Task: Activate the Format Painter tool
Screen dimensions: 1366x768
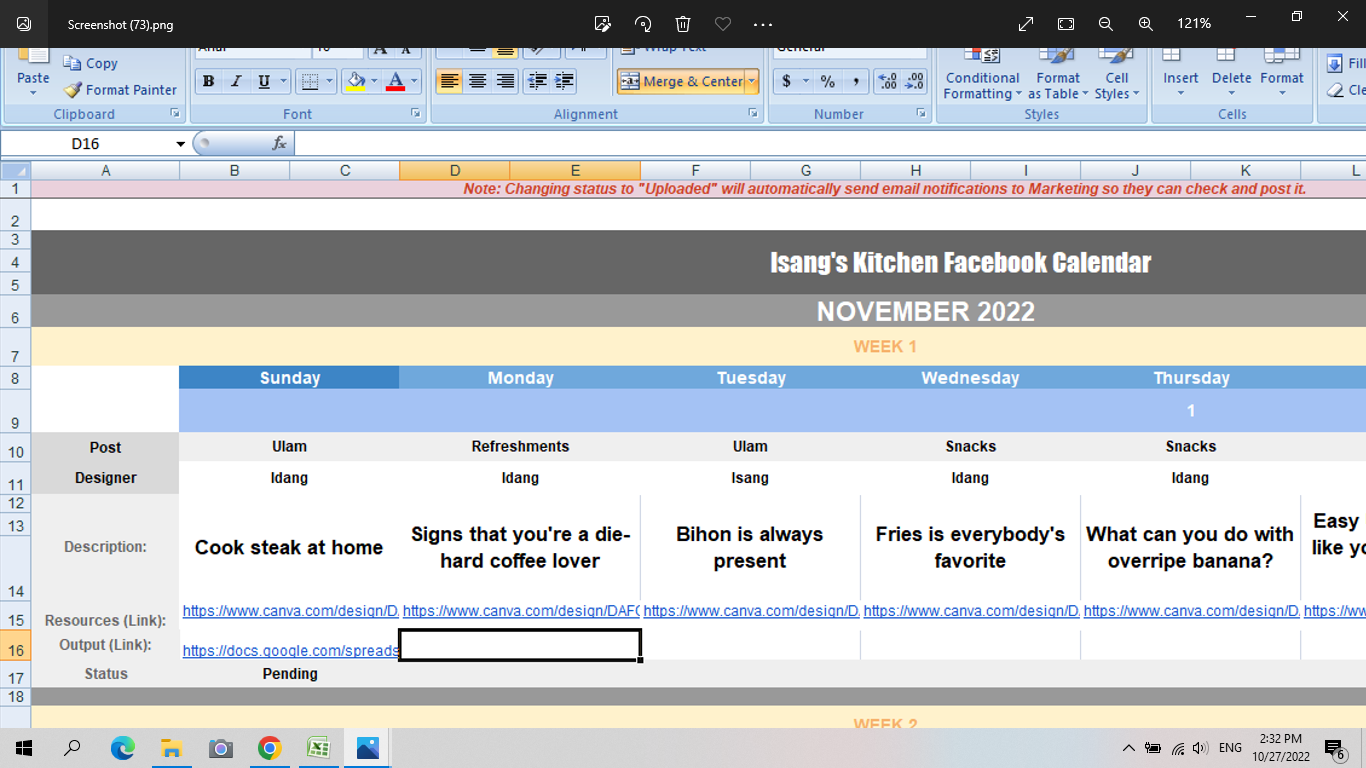Action: click(120, 89)
